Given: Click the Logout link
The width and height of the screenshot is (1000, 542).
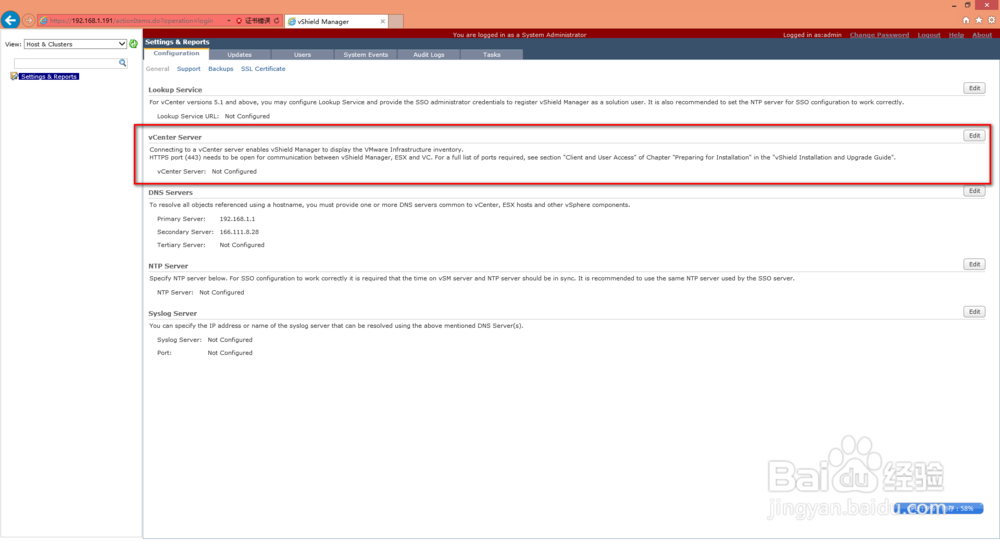Looking at the screenshot, I should point(929,35).
